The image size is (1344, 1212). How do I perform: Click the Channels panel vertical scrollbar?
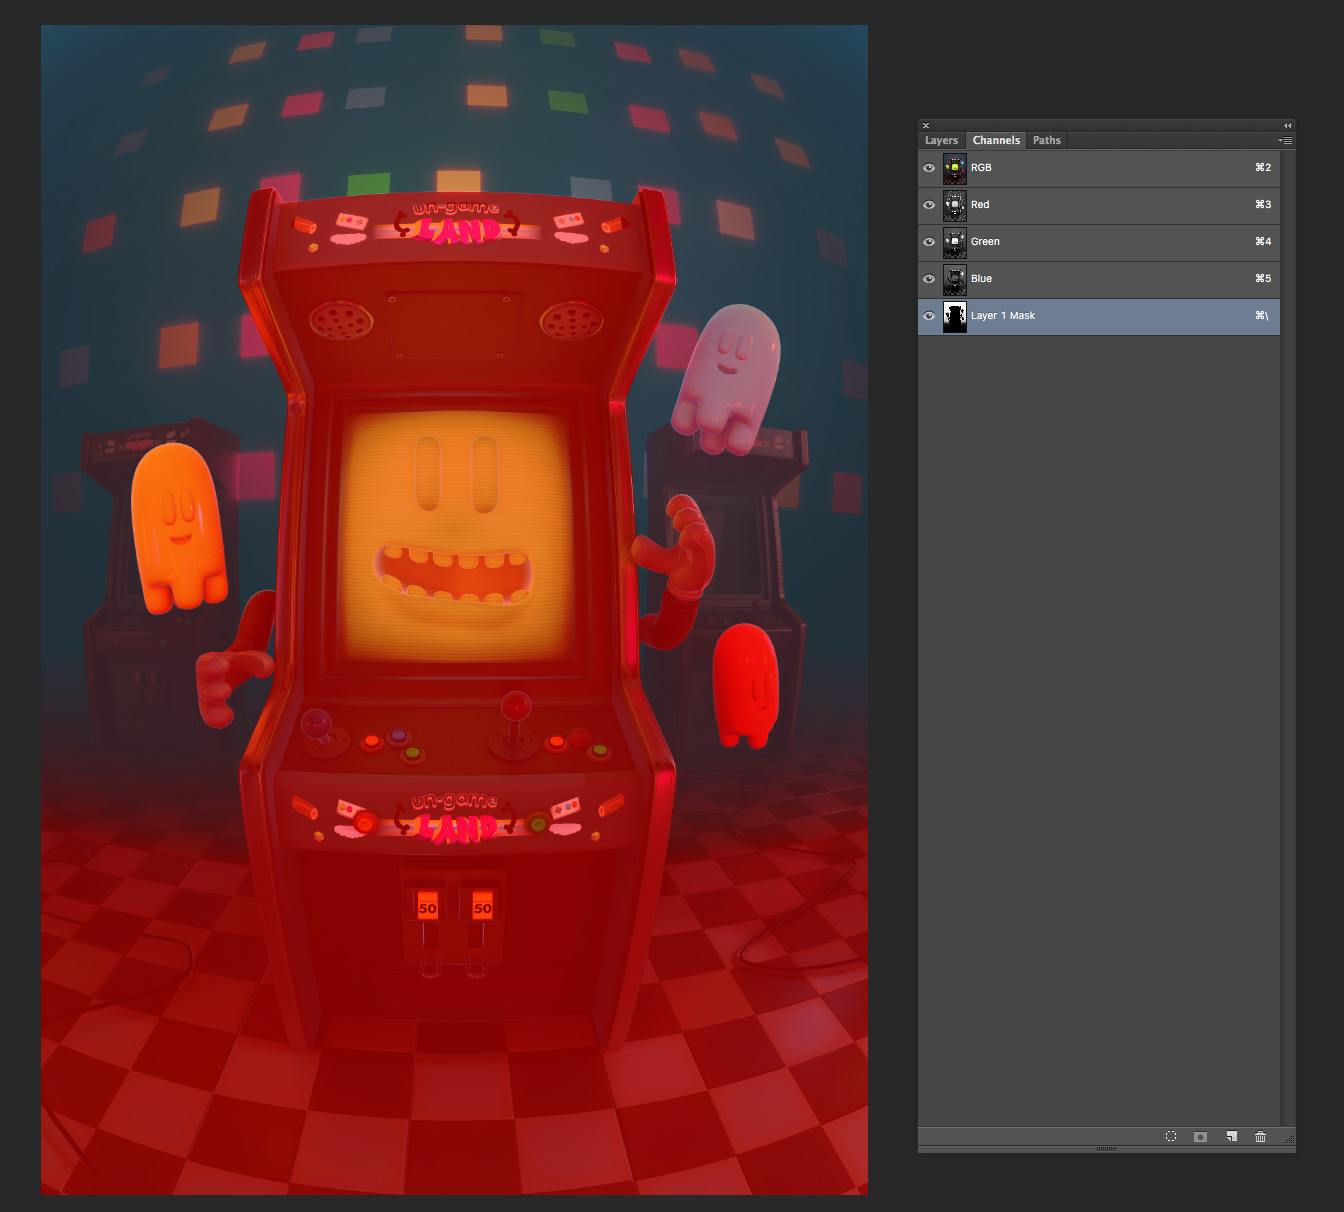click(x=1288, y=638)
